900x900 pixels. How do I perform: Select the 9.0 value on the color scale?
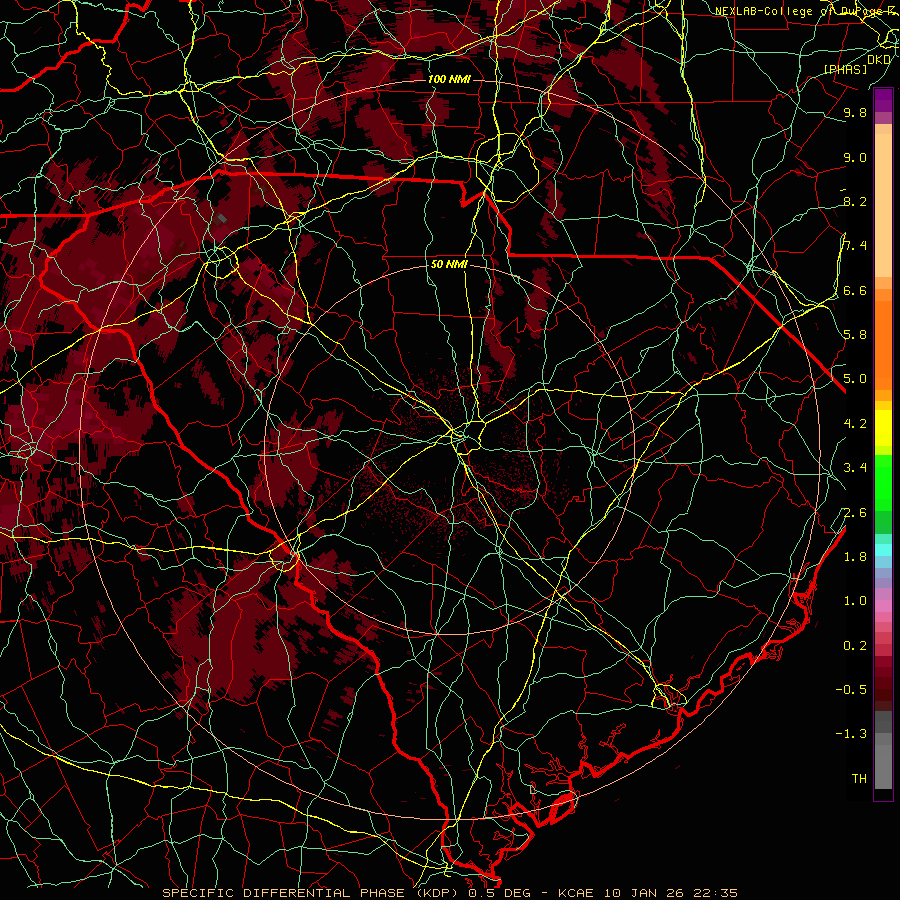tap(855, 158)
